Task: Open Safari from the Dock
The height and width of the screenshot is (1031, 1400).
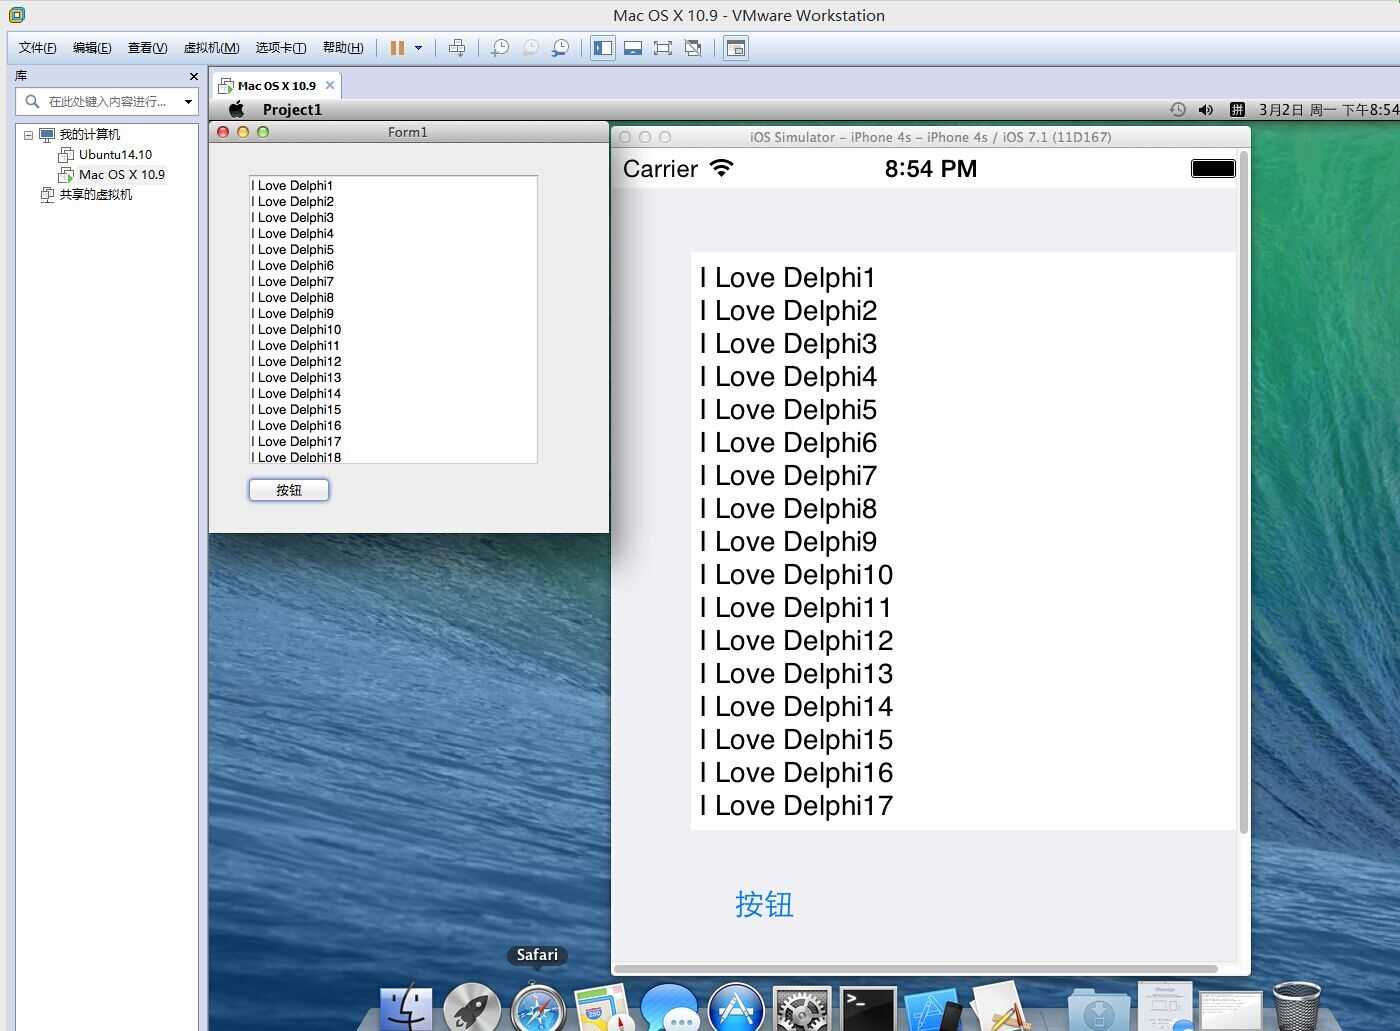Action: (538, 1008)
